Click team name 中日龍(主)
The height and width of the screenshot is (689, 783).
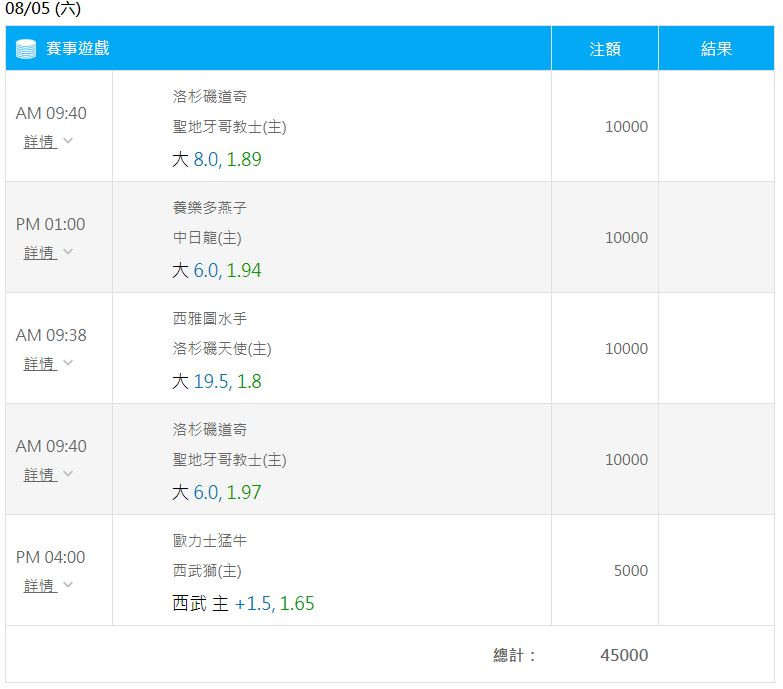click(207, 238)
